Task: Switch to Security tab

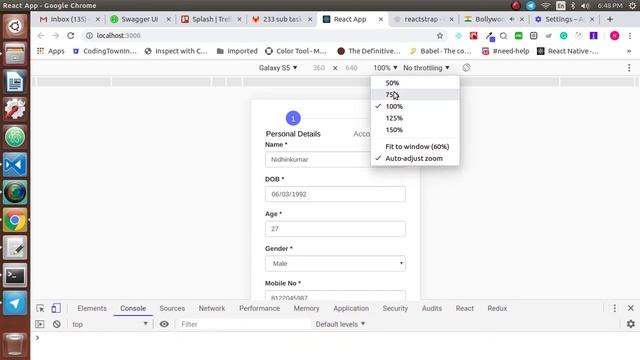Action: pyautogui.click(x=395, y=308)
